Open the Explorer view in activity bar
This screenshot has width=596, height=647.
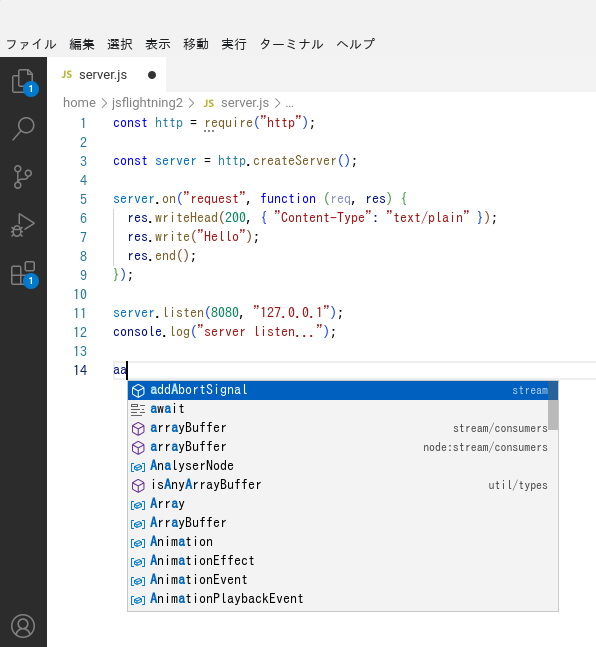click(x=23, y=81)
